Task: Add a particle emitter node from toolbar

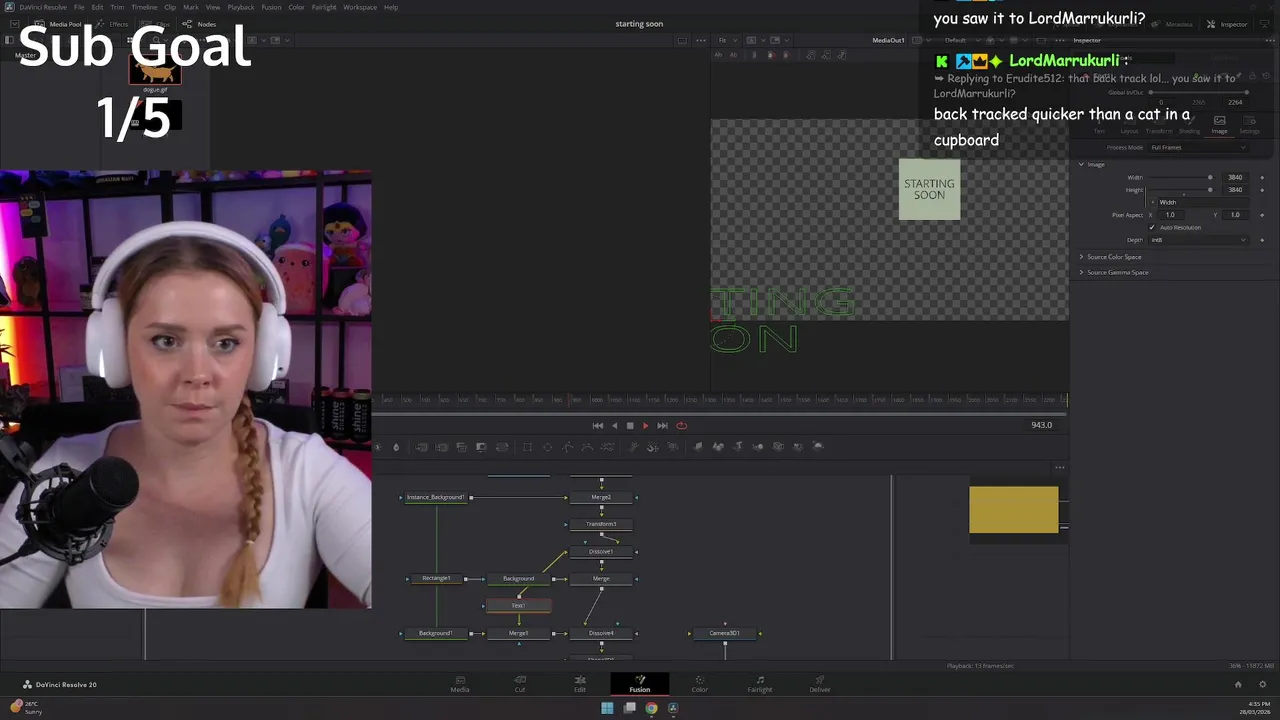Action: [x=633, y=447]
